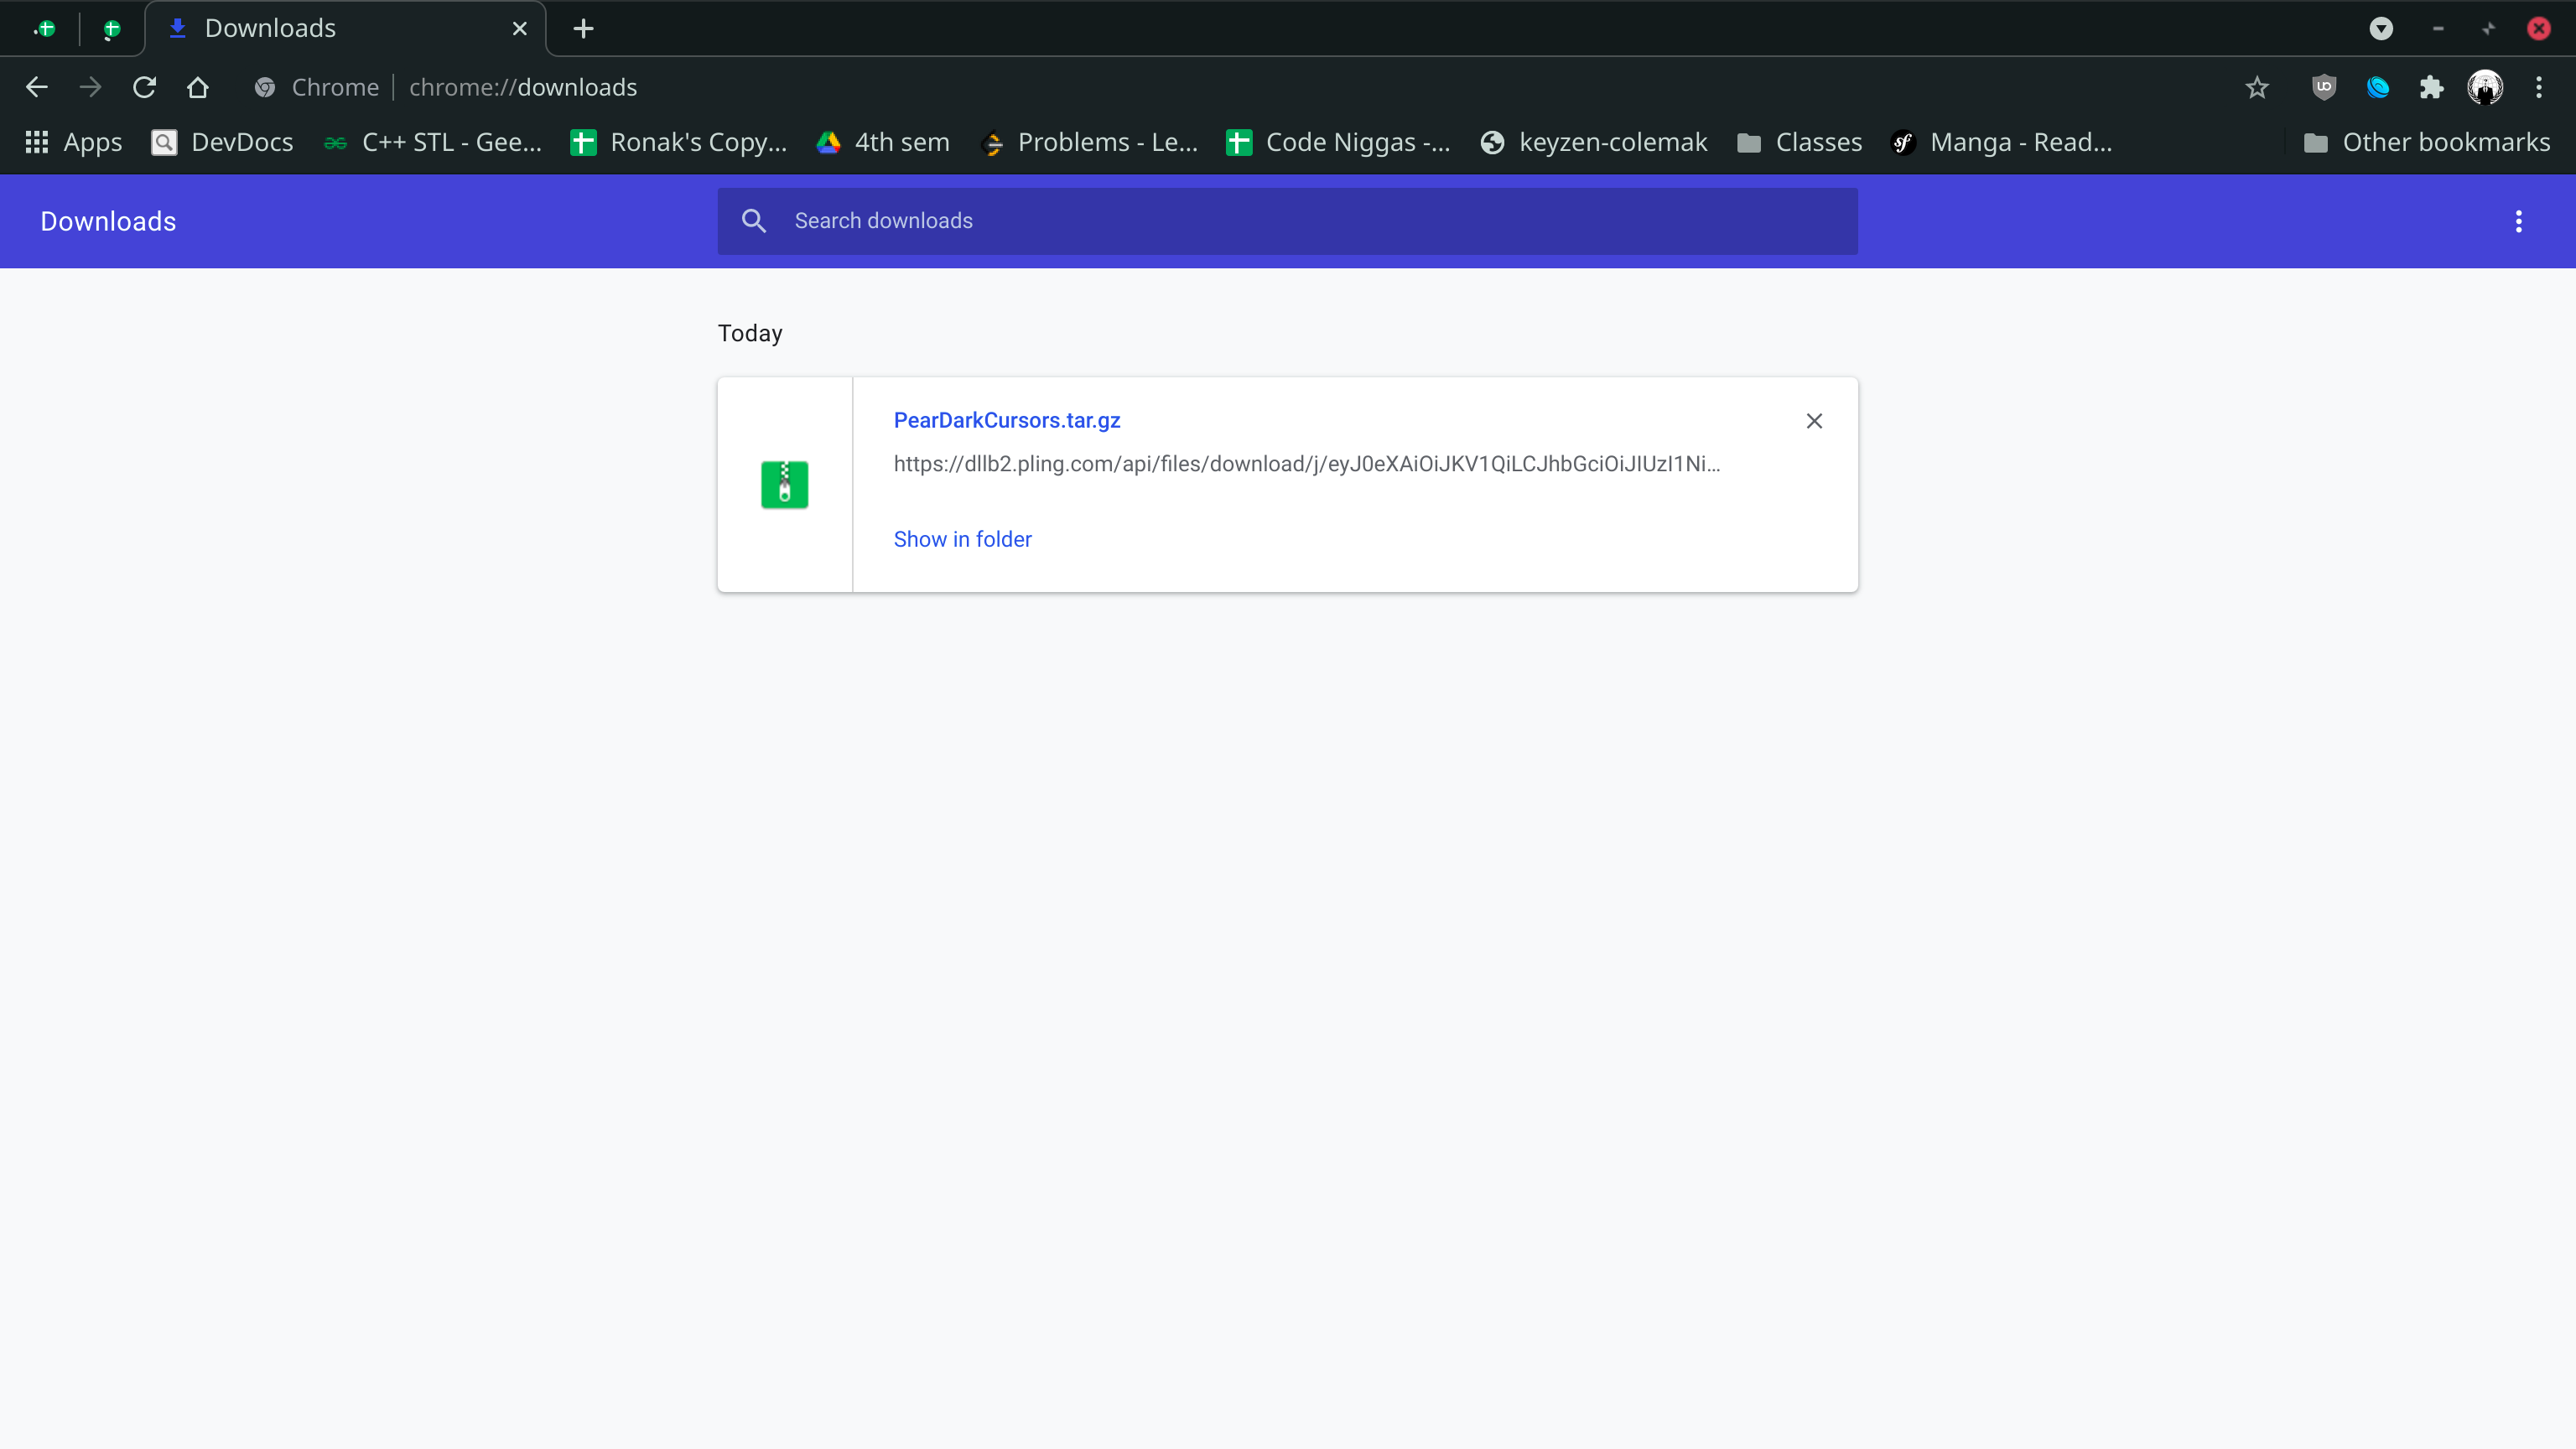Expand the Other bookmarks folder
The height and width of the screenshot is (1449, 2576).
(x=2427, y=142)
